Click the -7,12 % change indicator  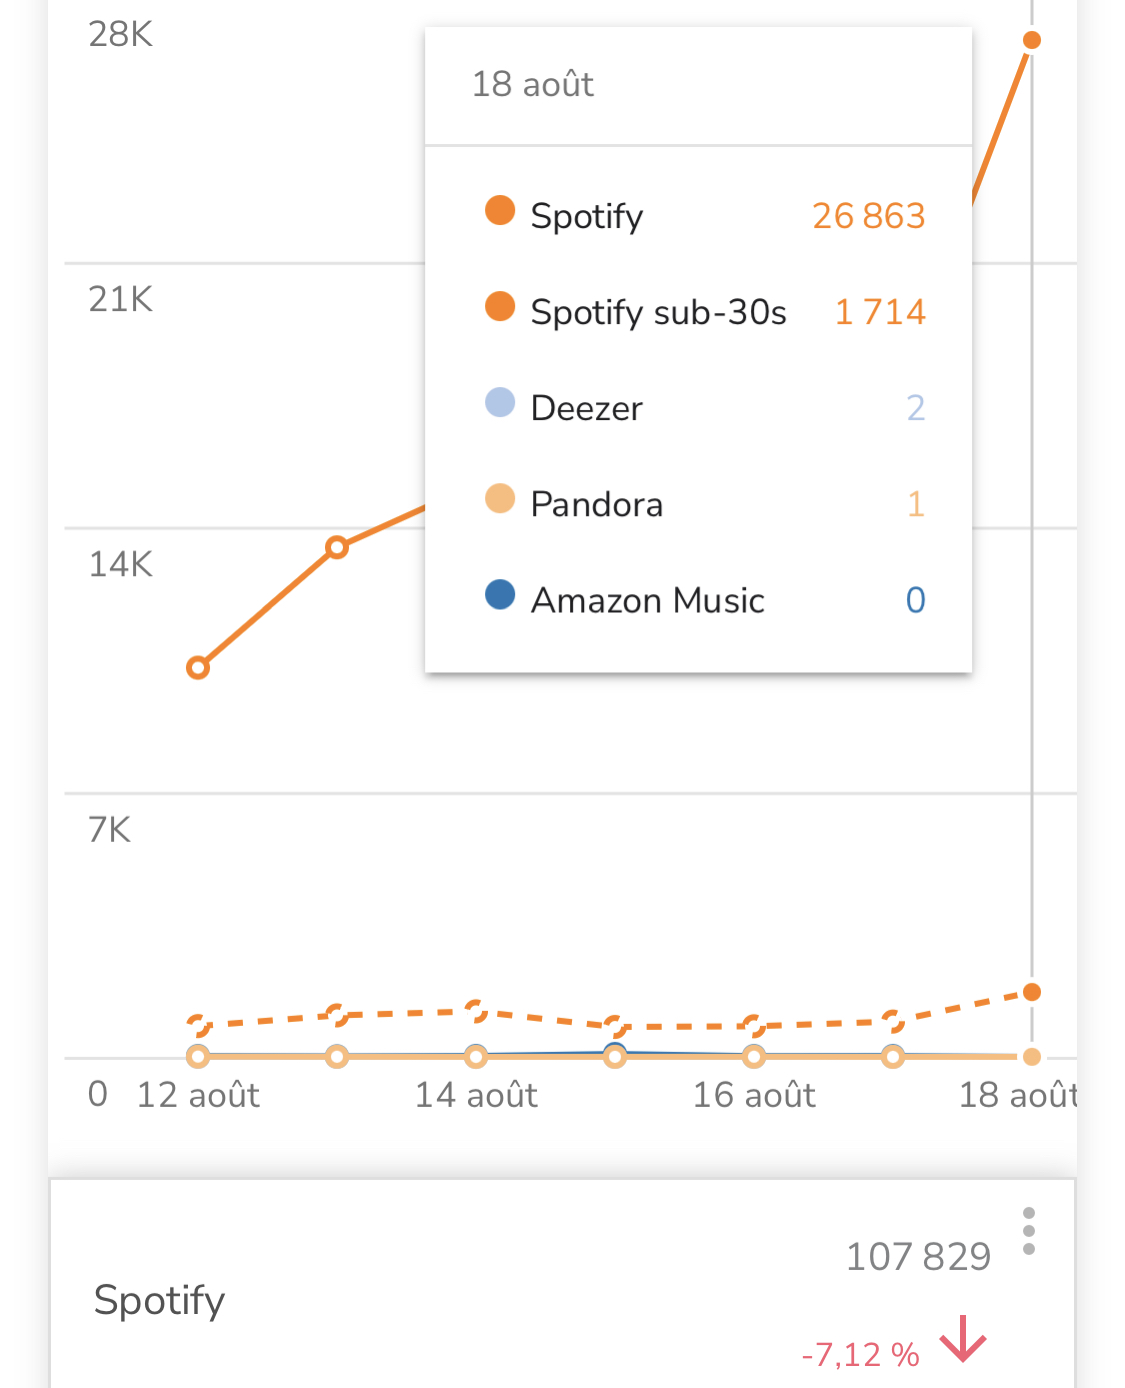[x=860, y=1355]
